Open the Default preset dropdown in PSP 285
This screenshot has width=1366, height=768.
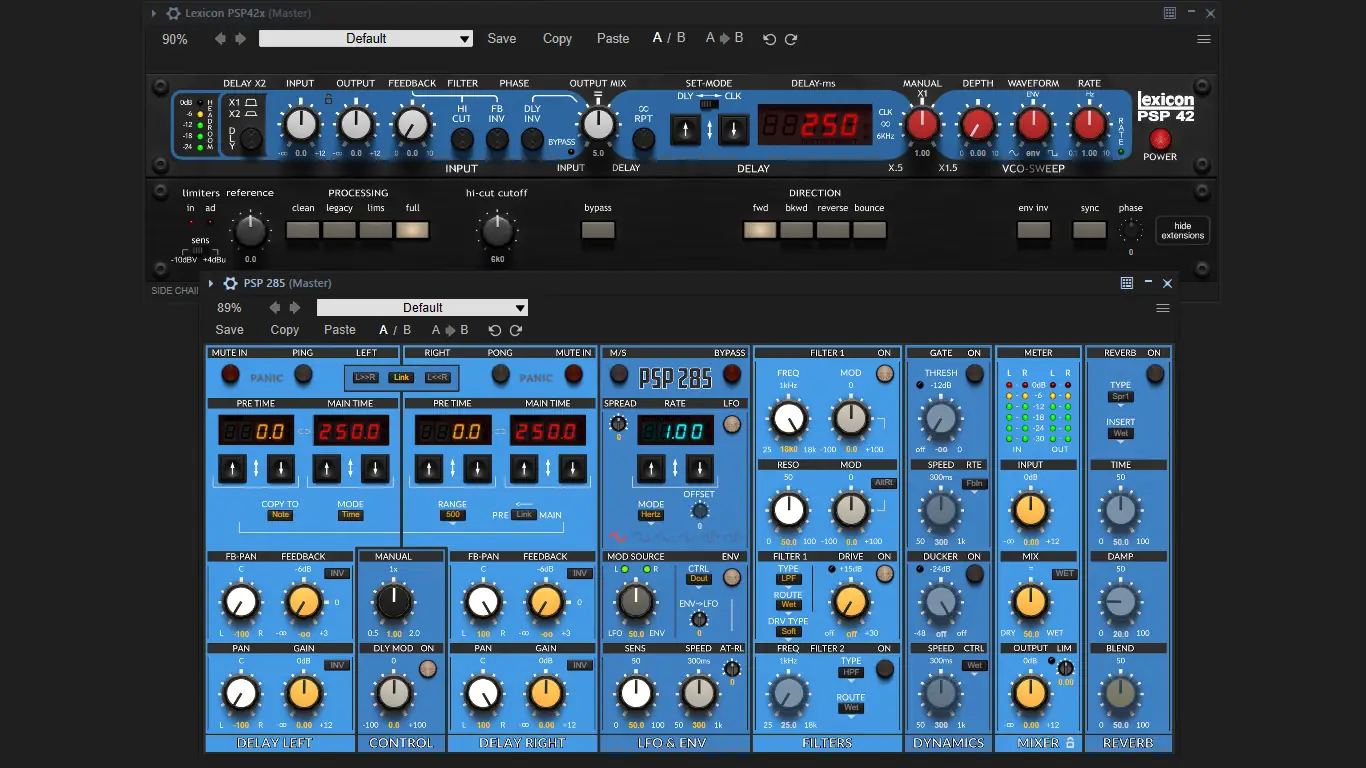422,308
